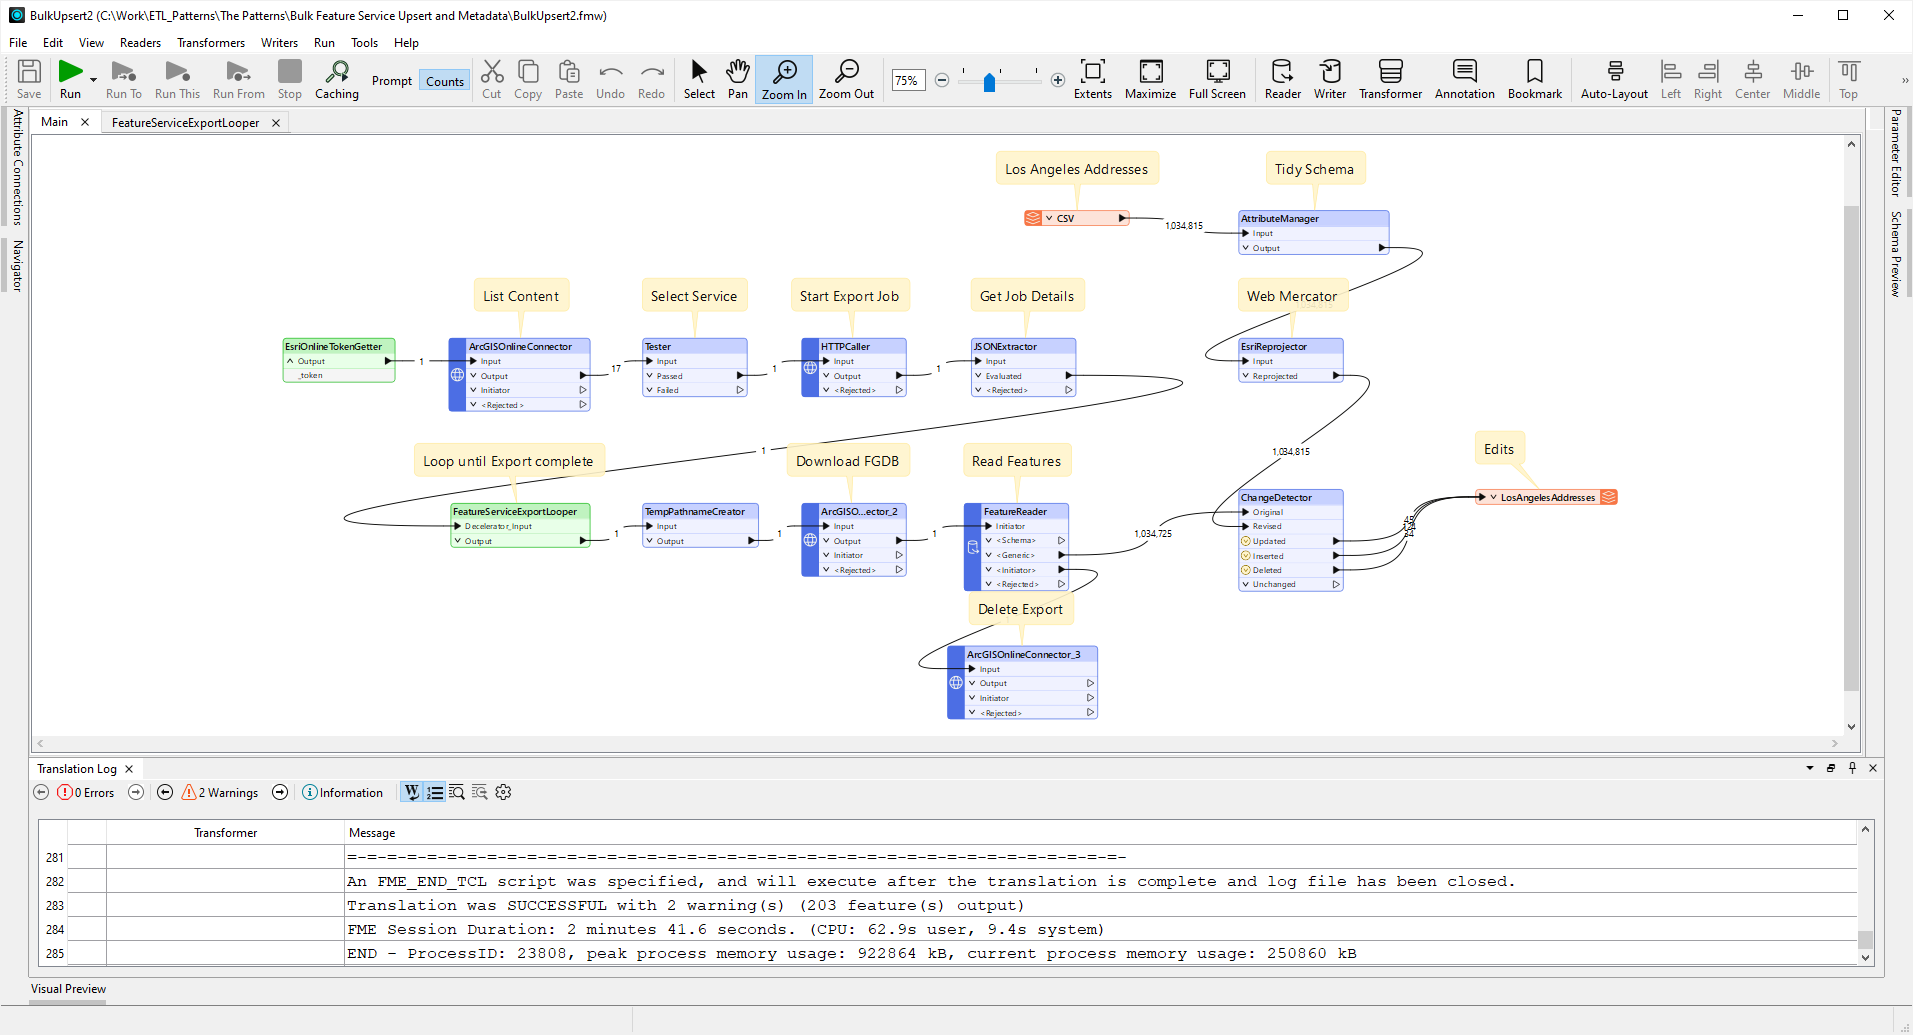The width and height of the screenshot is (1913, 1035).
Task: Switch to the FeatureServiceExportLooper tab
Action: click(x=184, y=122)
